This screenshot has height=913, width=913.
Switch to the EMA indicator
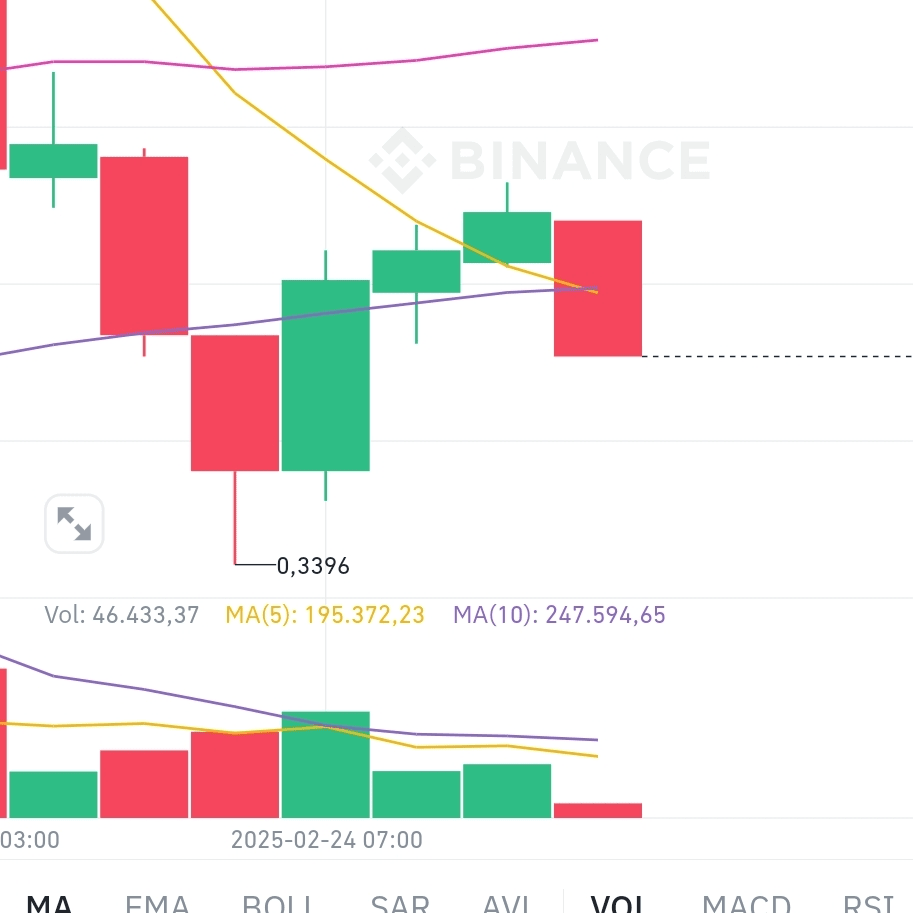coord(157,903)
